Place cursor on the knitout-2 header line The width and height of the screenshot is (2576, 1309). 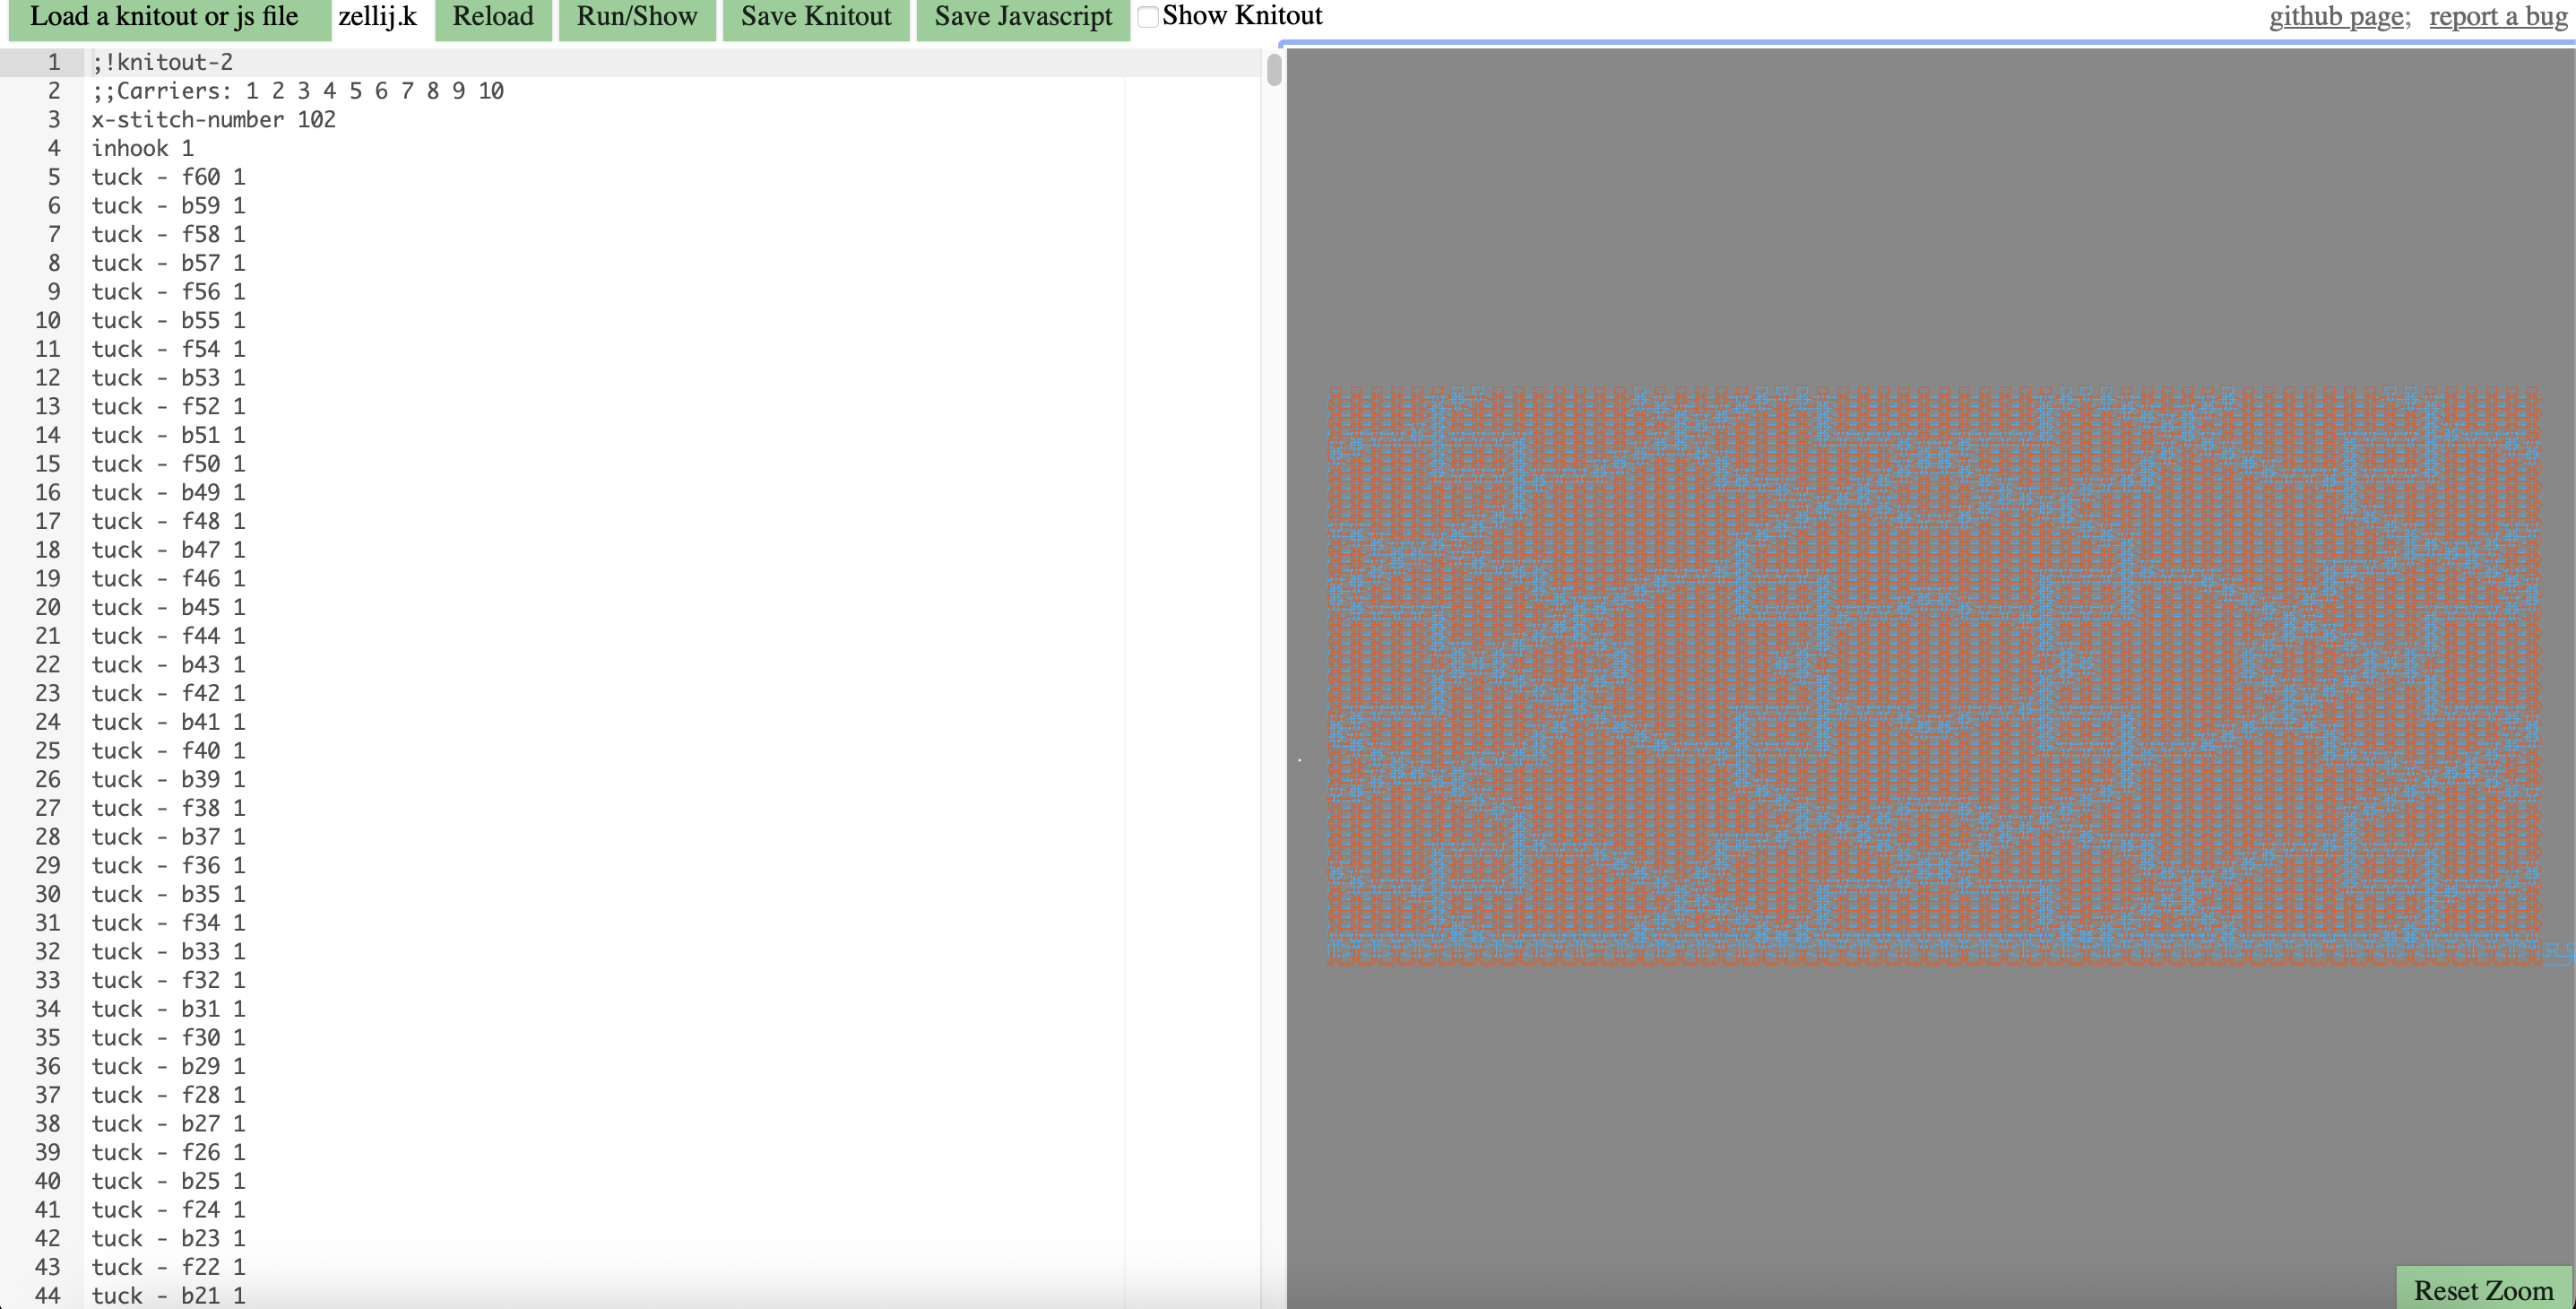pos(161,61)
